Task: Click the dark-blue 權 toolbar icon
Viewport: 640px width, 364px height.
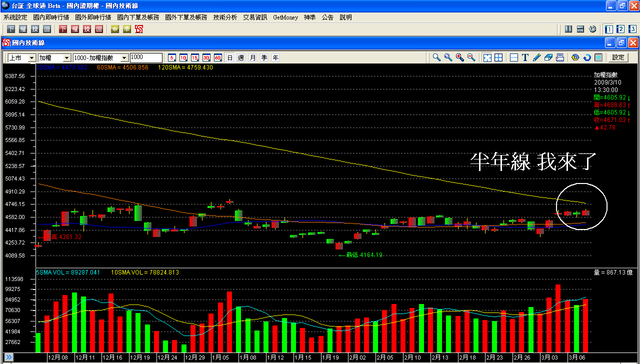Action: coord(23,29)
